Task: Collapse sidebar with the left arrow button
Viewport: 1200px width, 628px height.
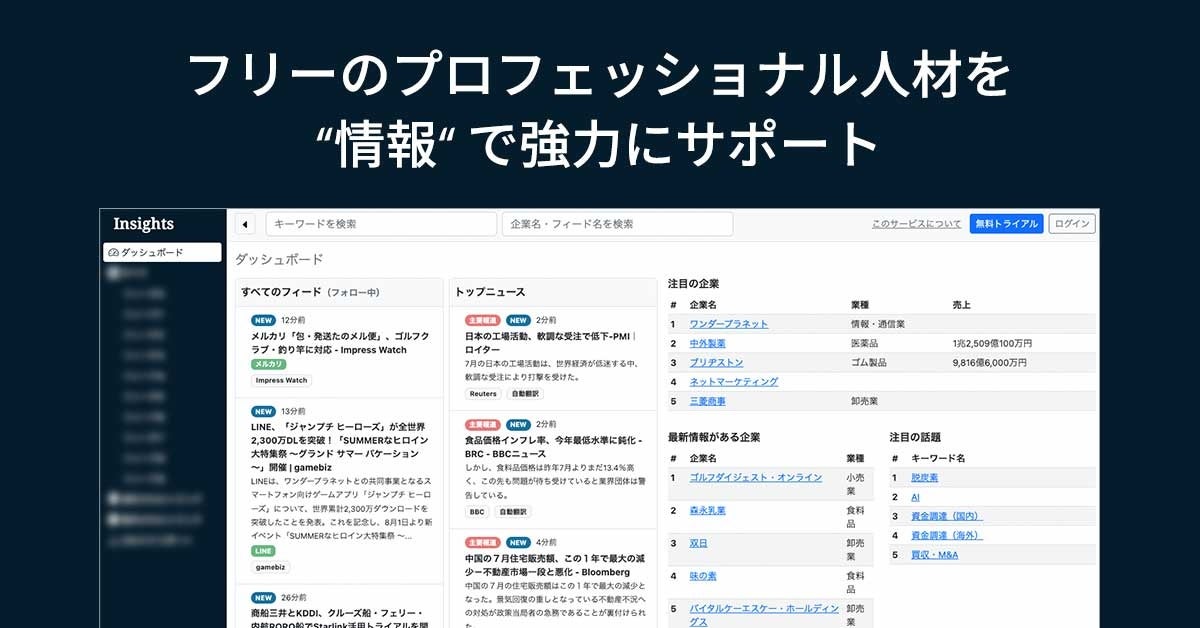Action: [245, 224]
